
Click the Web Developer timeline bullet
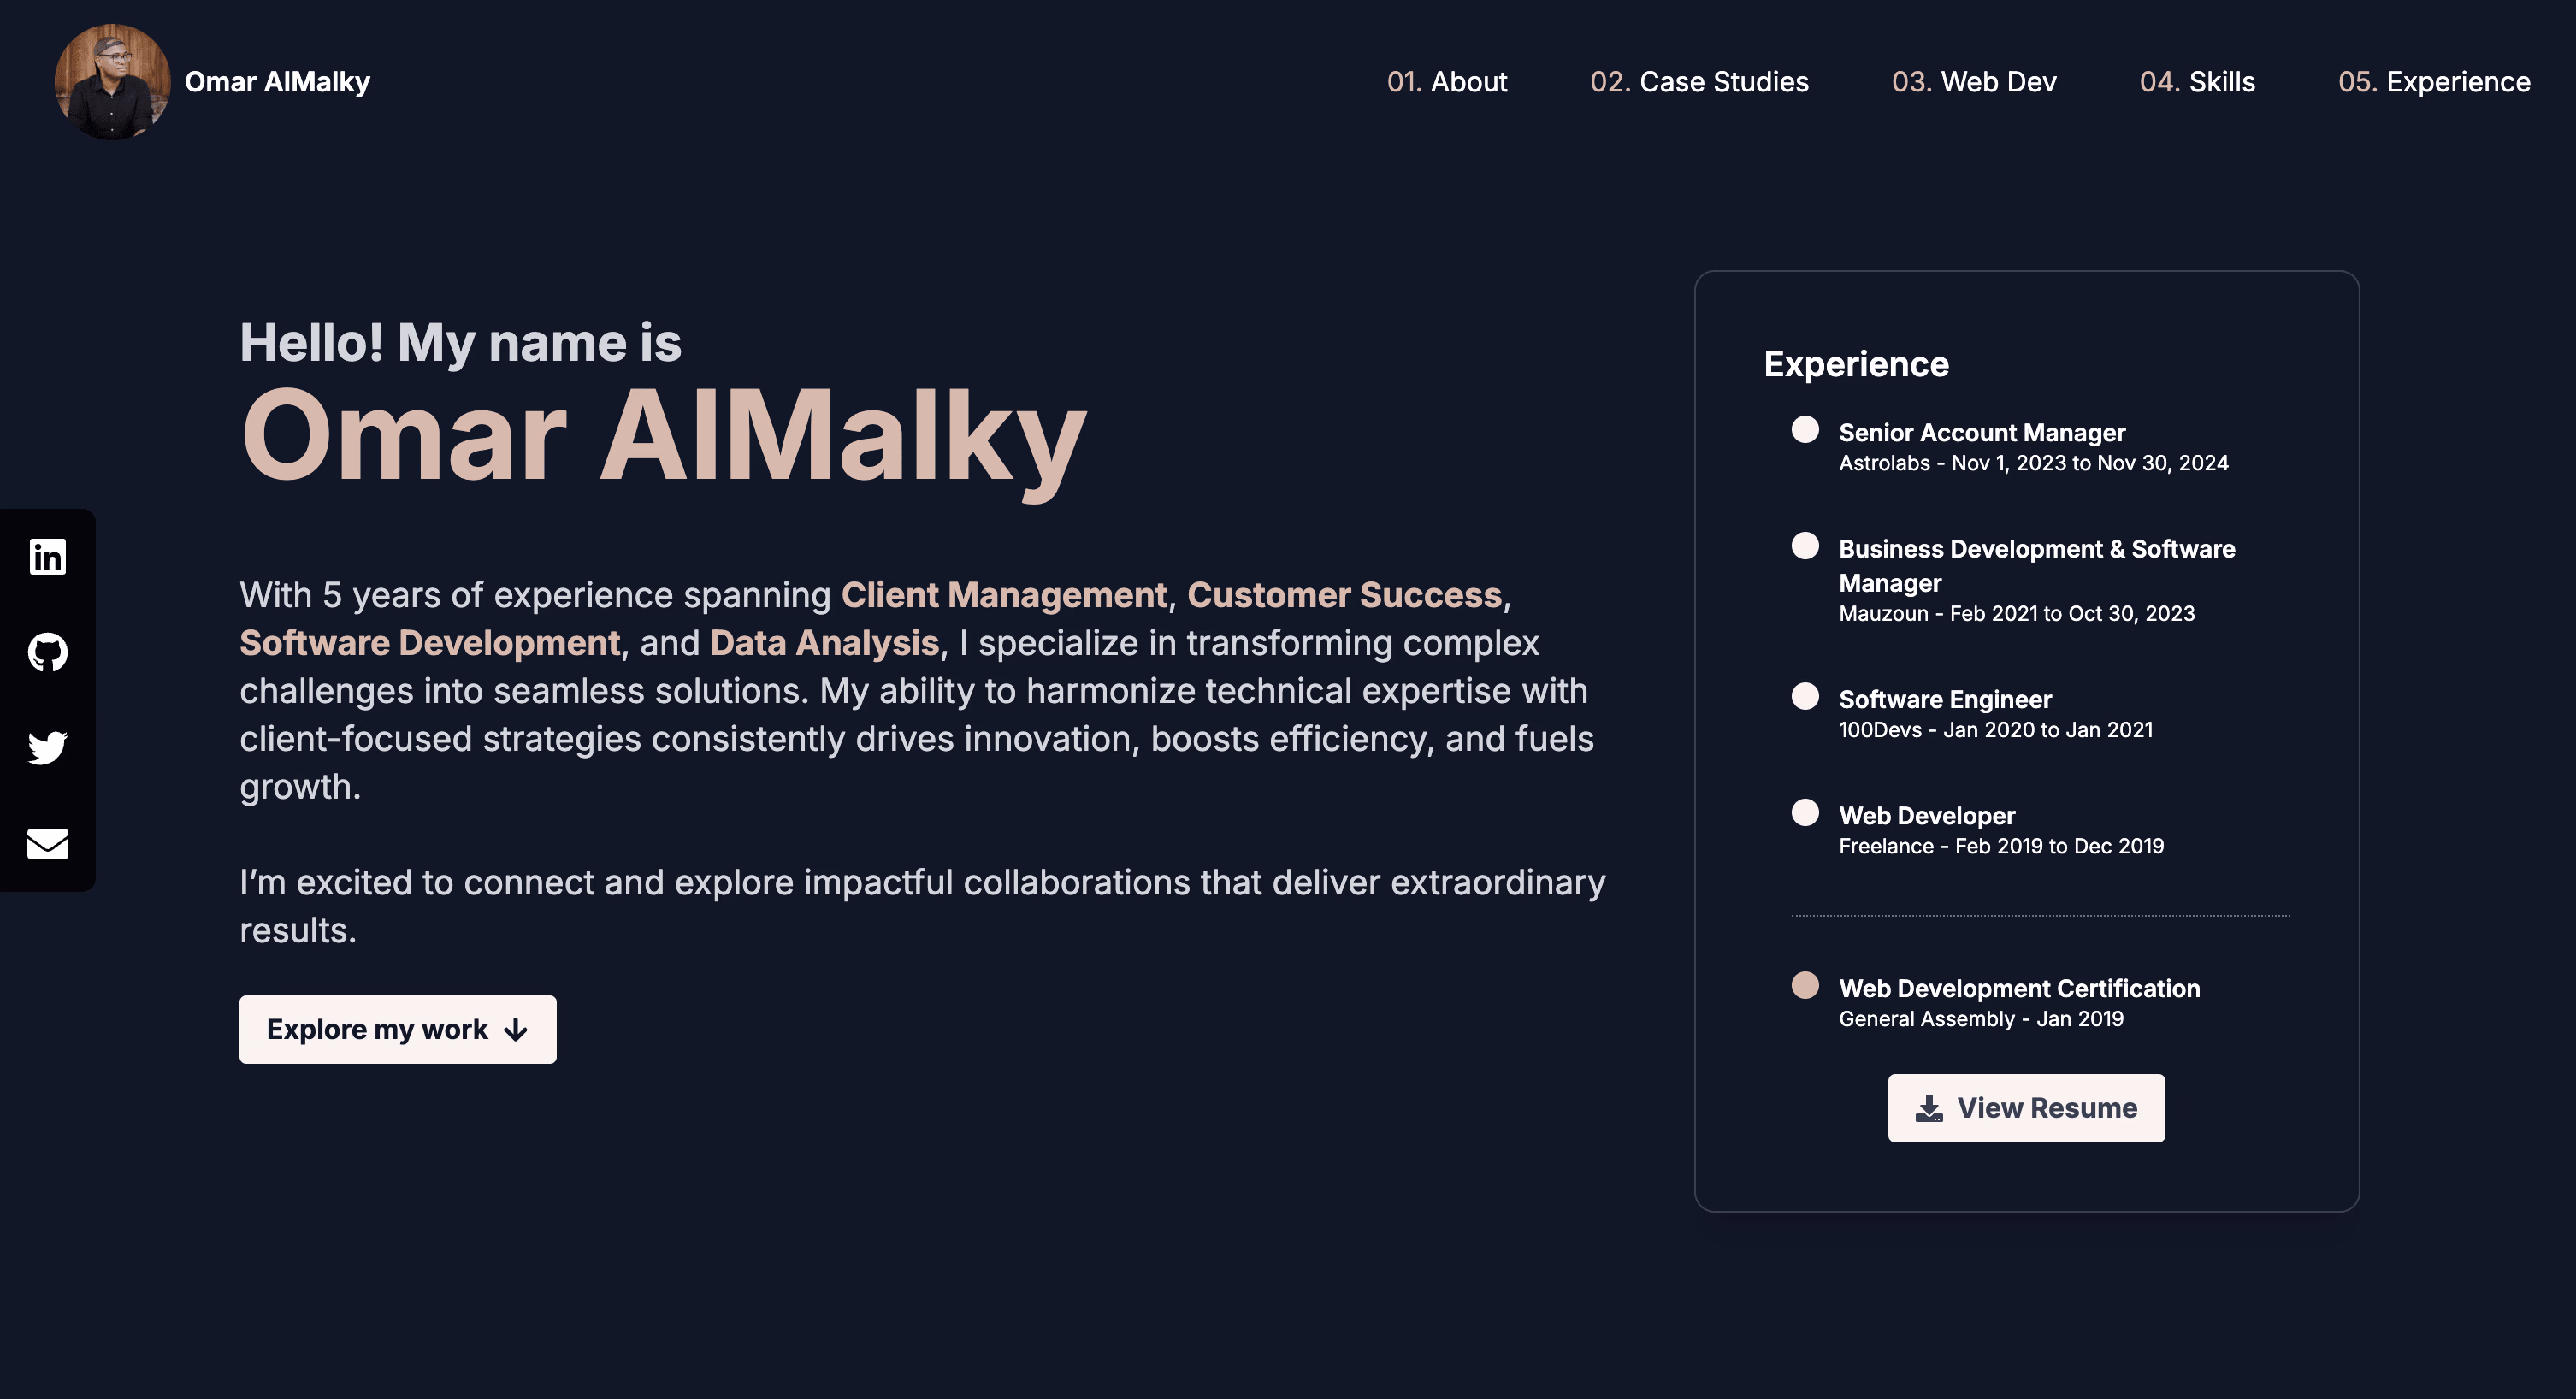coord(1805,812)
